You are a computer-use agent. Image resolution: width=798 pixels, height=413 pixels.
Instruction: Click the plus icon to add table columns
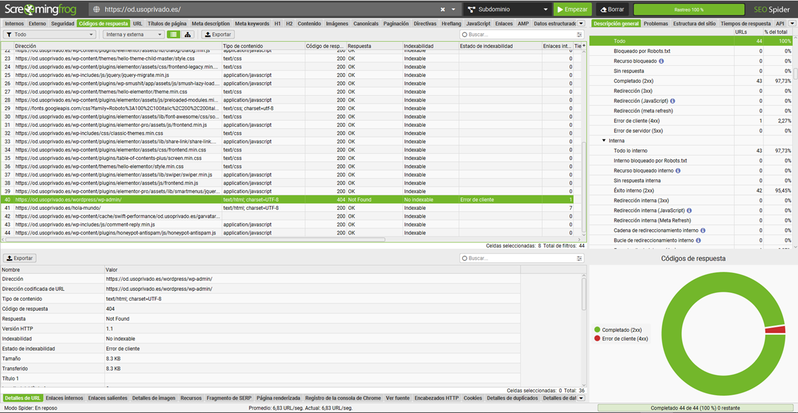click(583, 46)
